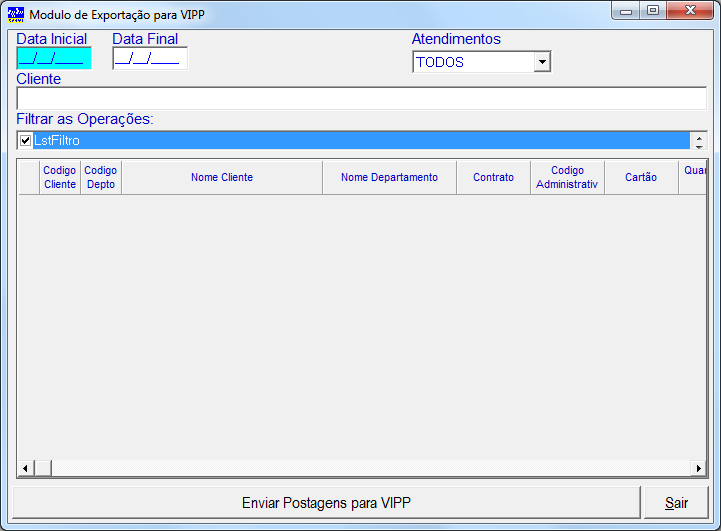Screen dimensions: 721x531
Task: Focus the Data Final date field
Action: 150,58
